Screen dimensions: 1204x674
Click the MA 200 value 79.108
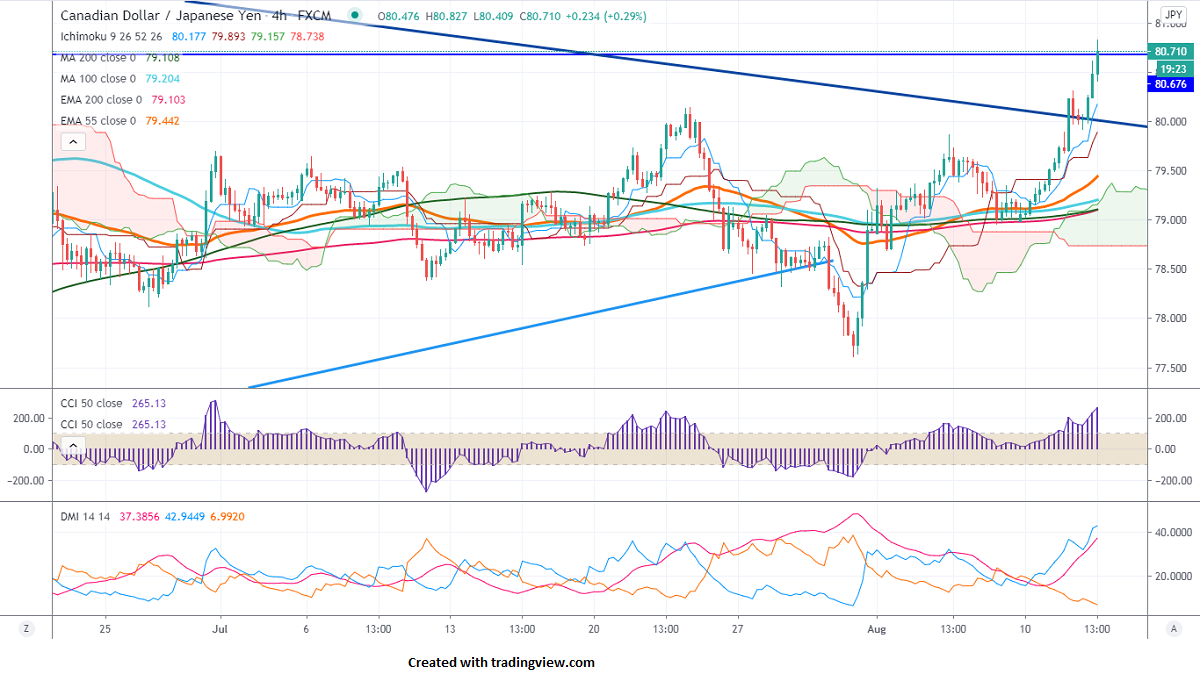coord(162,57)
